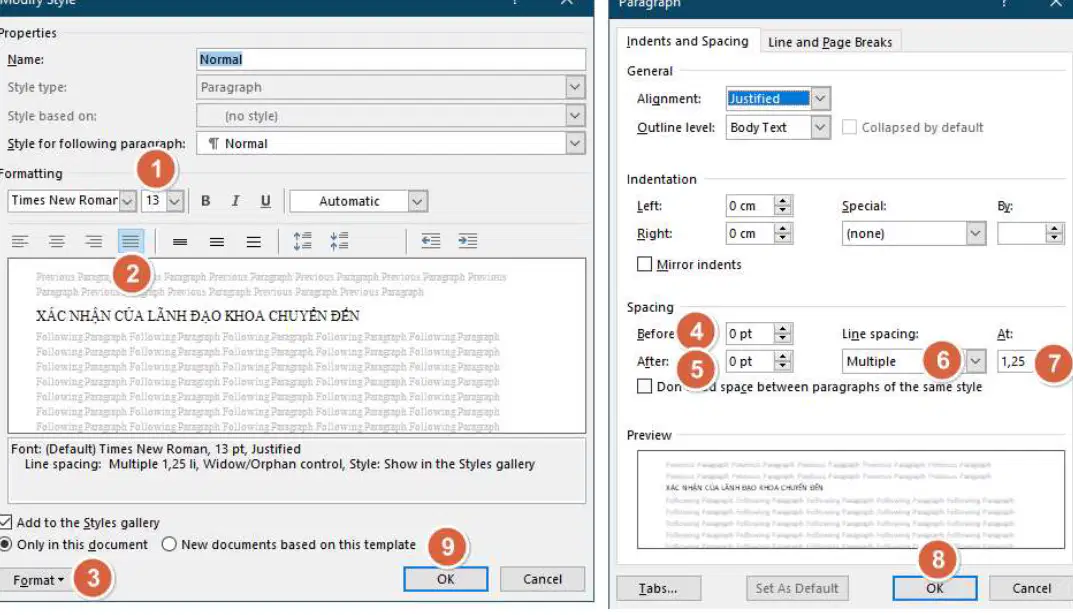Screen dimensions: 1073x615
Task: Click font size box showing 13
Action: click(154, 200)
